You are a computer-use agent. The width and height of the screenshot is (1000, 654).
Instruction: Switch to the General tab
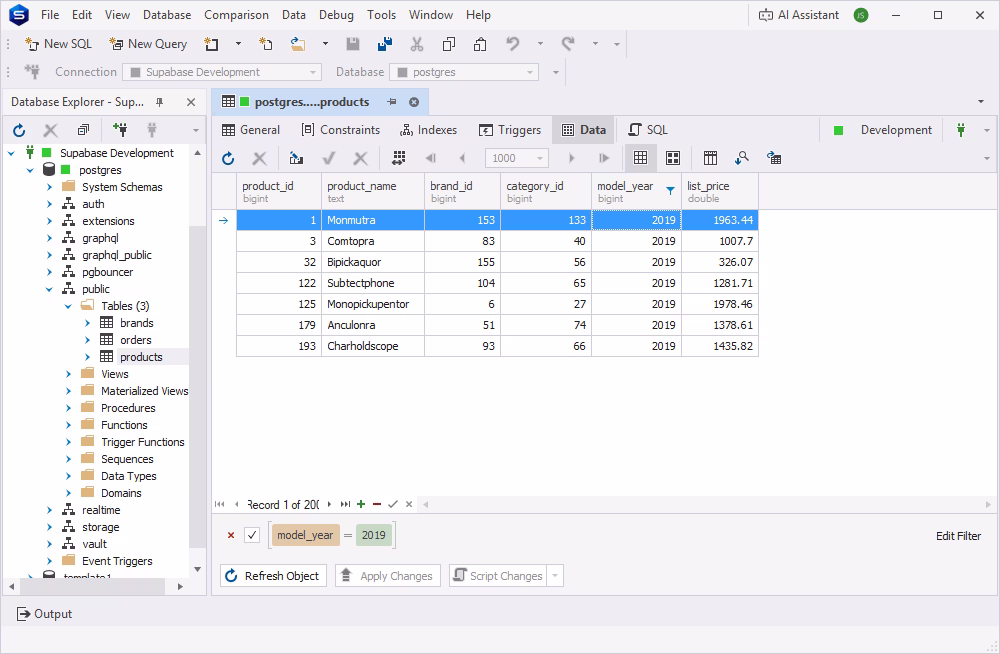(x=251, y=130)
